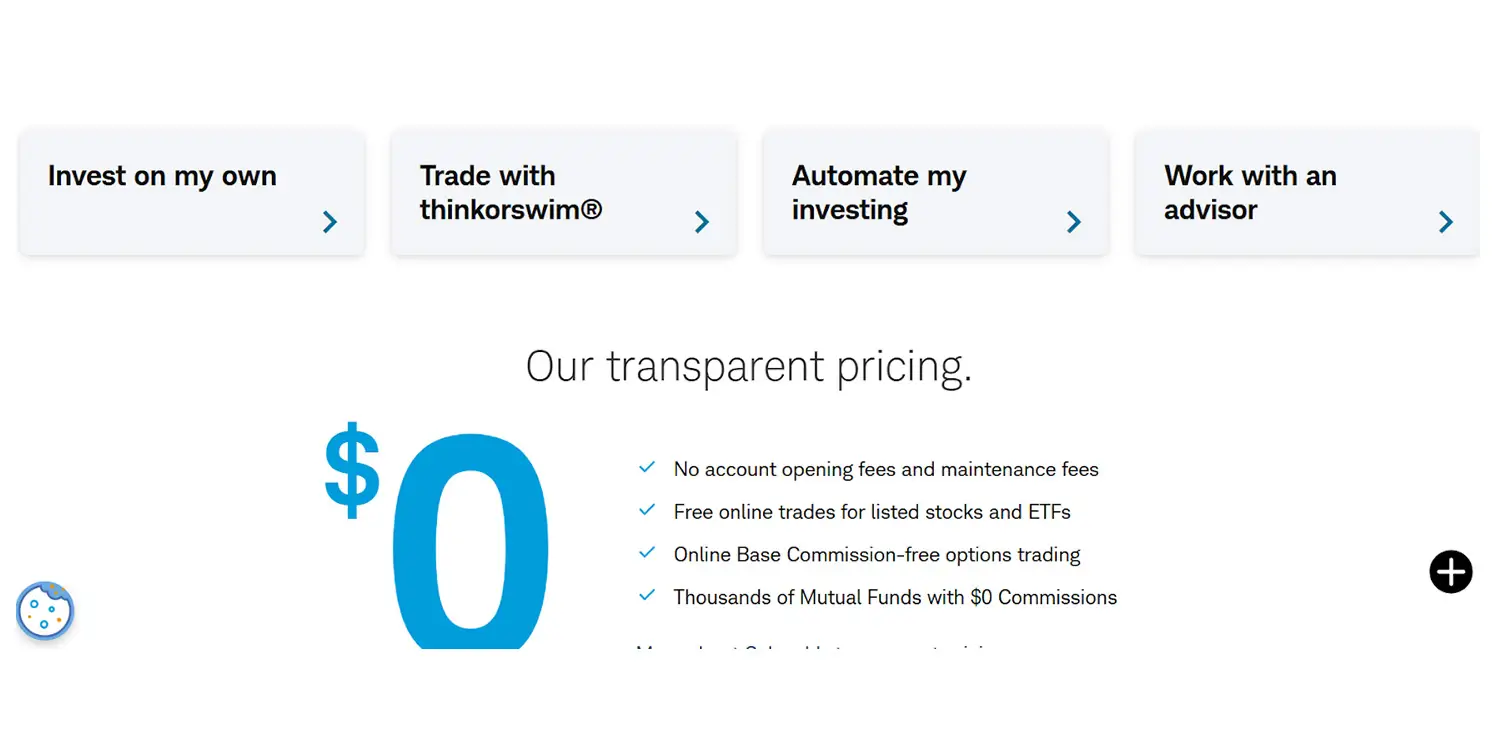Click checkmark beside "Online Base Commission-free options trading"

(x=646, y=552)
